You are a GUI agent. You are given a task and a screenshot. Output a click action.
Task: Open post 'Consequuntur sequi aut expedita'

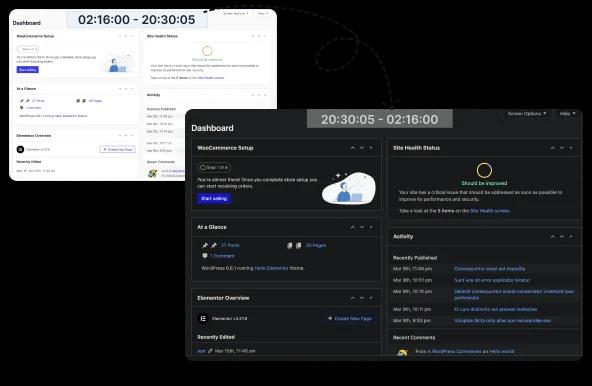tap(490, 269)
